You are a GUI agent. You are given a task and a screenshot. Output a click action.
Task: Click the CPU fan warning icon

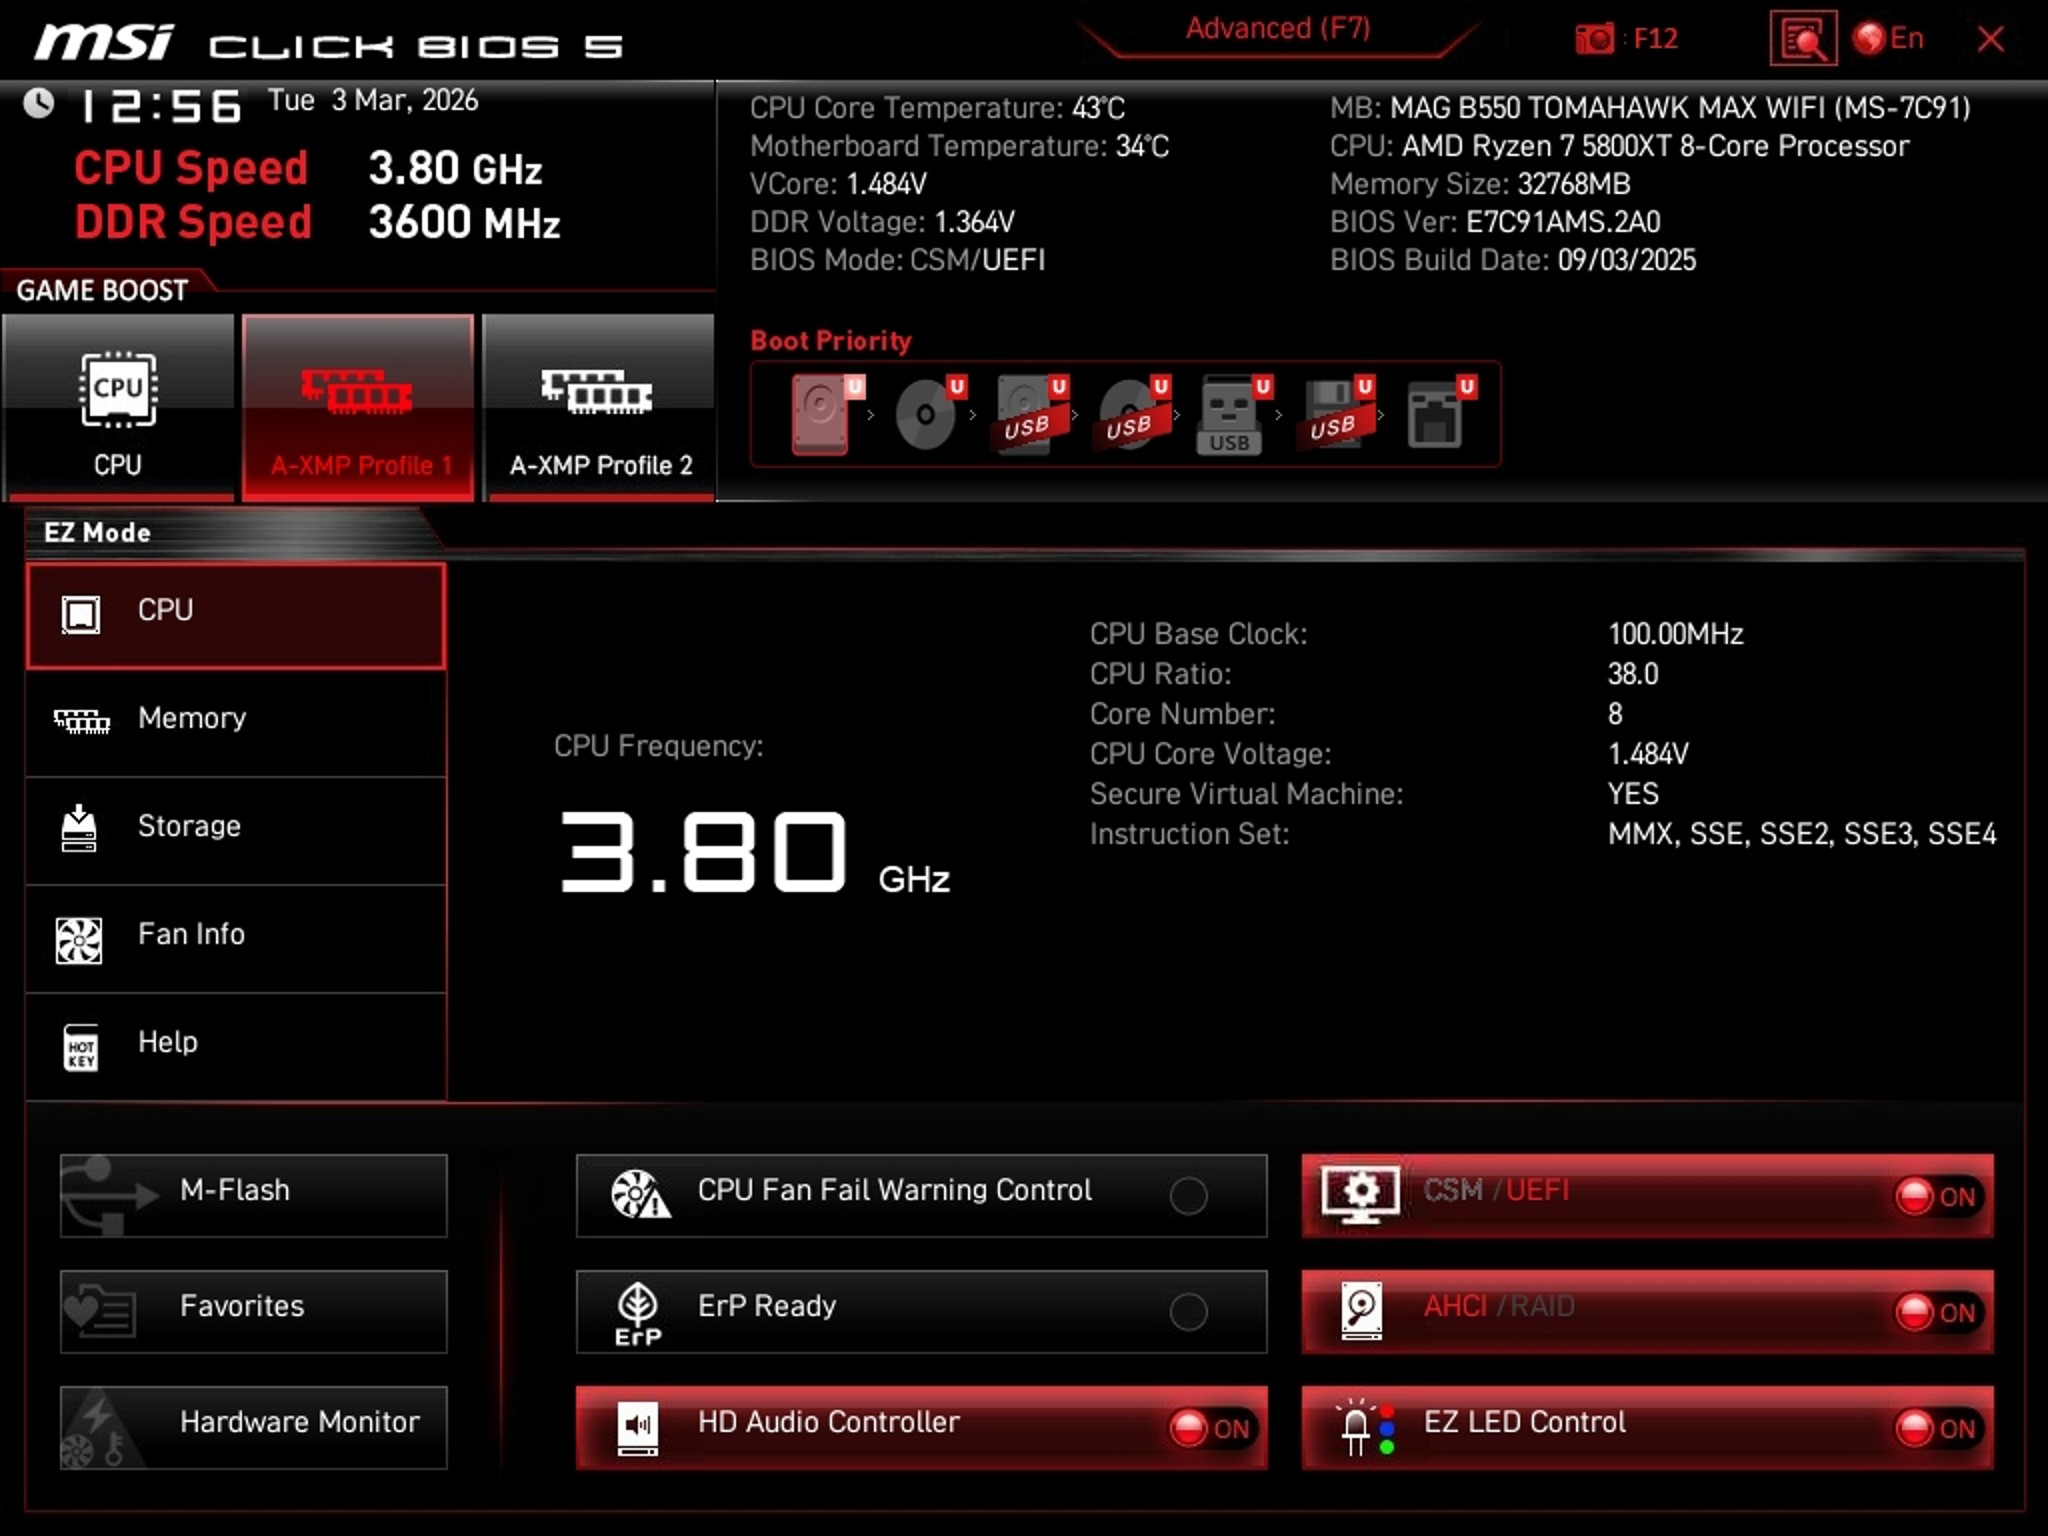tap(640, 1194)
